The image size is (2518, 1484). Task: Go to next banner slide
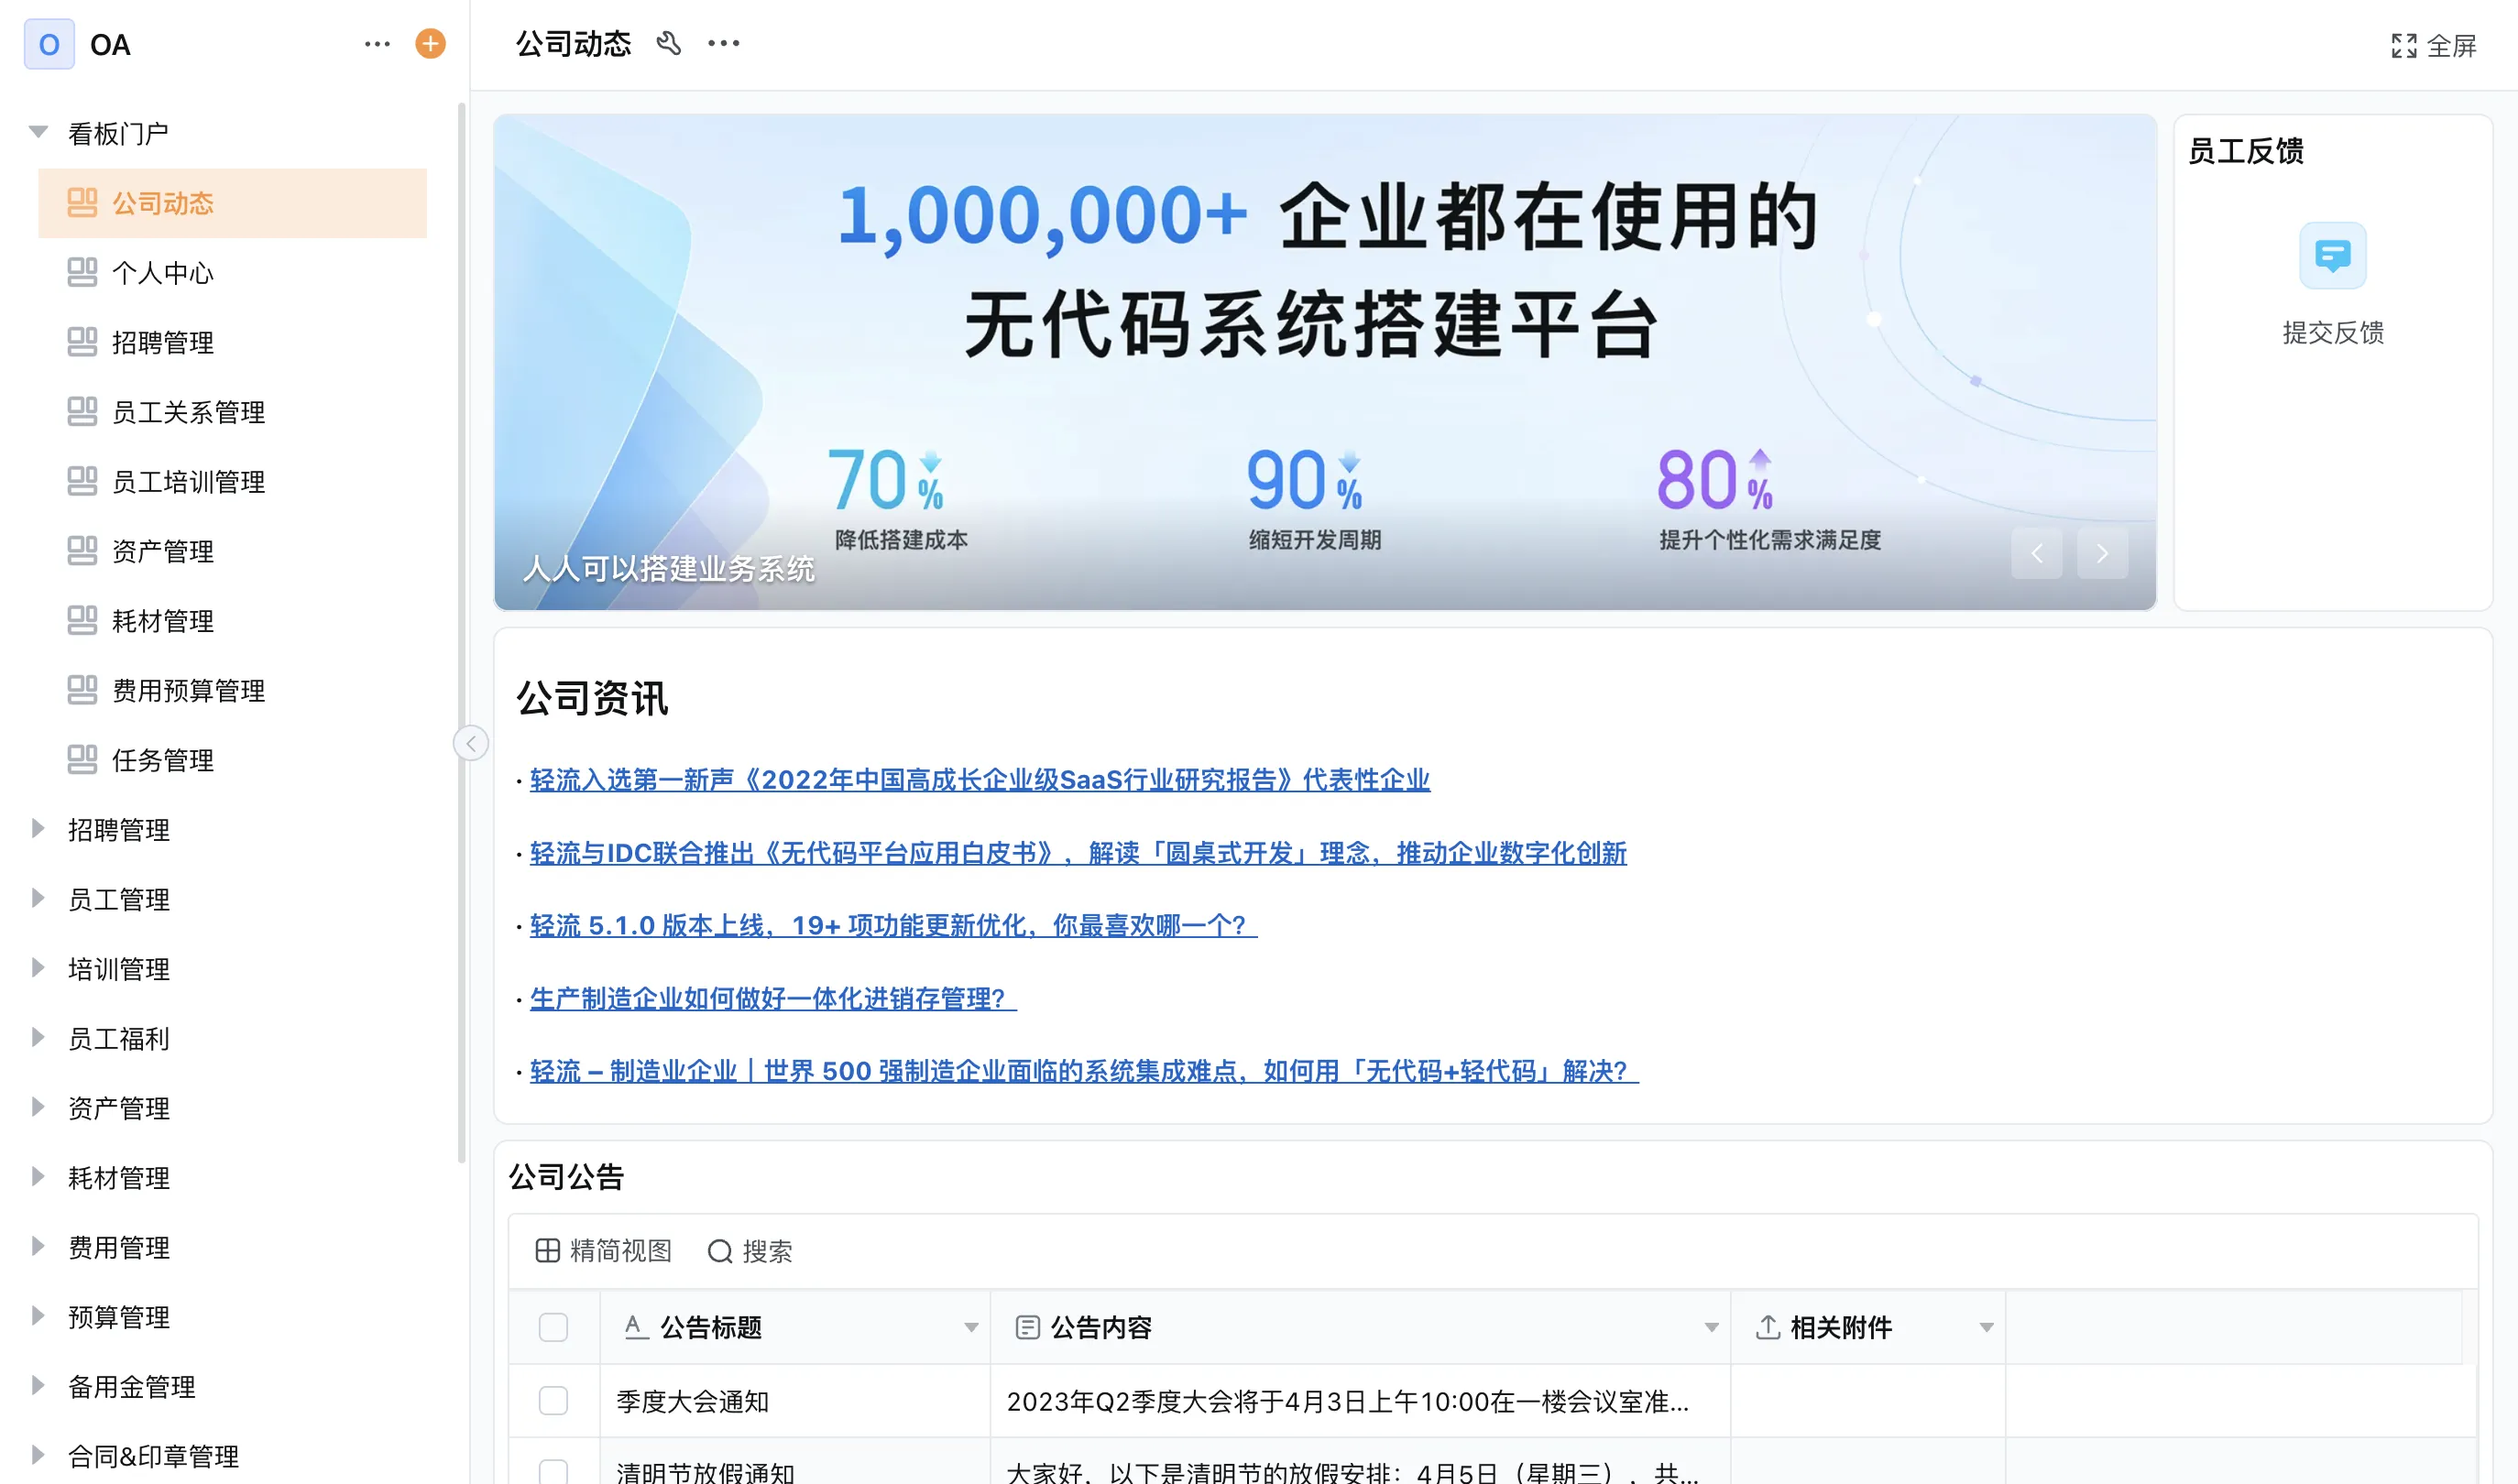[x=2101, y=553]
